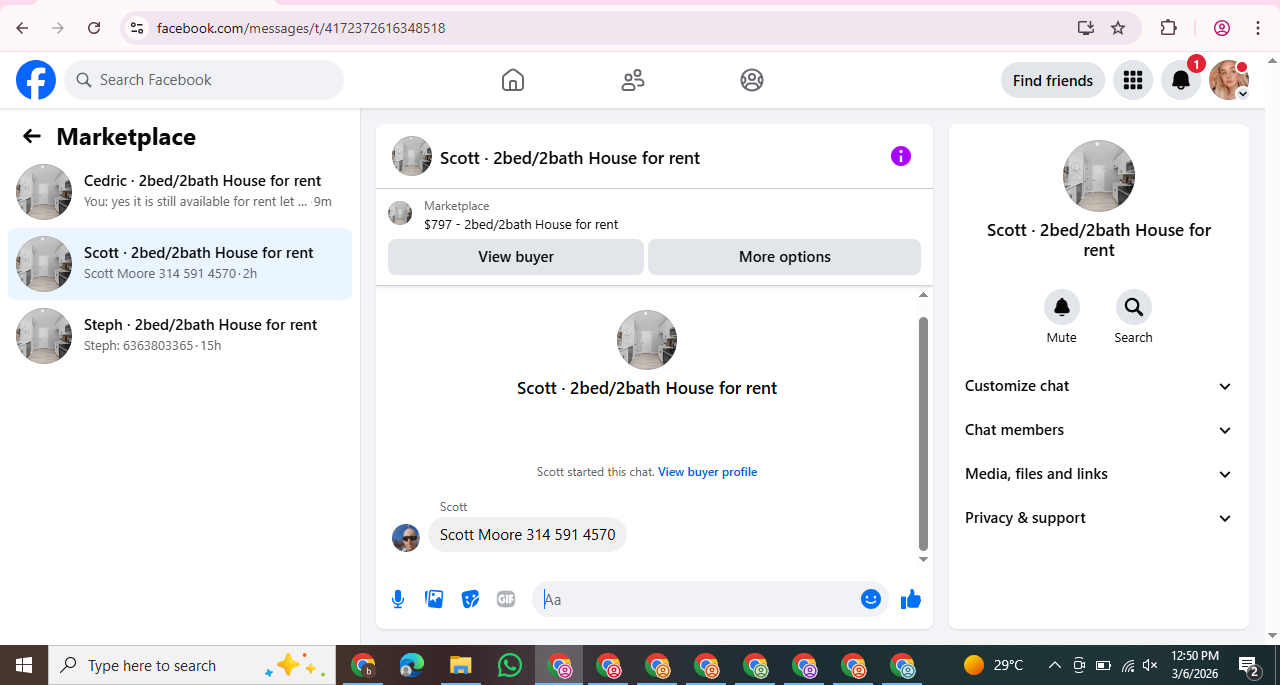Open Microsoft Edge from the taskbar
Image resolution: width=1280 pixels, height=685 pixels.
click(x=411, y=665)
